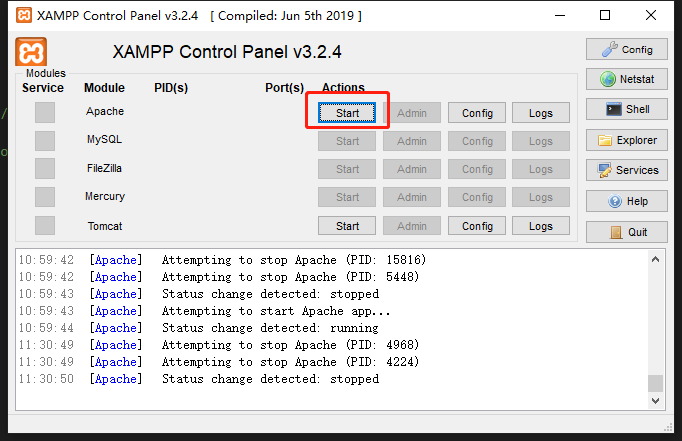Start the Mercury module
Viewport: 682px width, 441px height.
click(347, 197)
